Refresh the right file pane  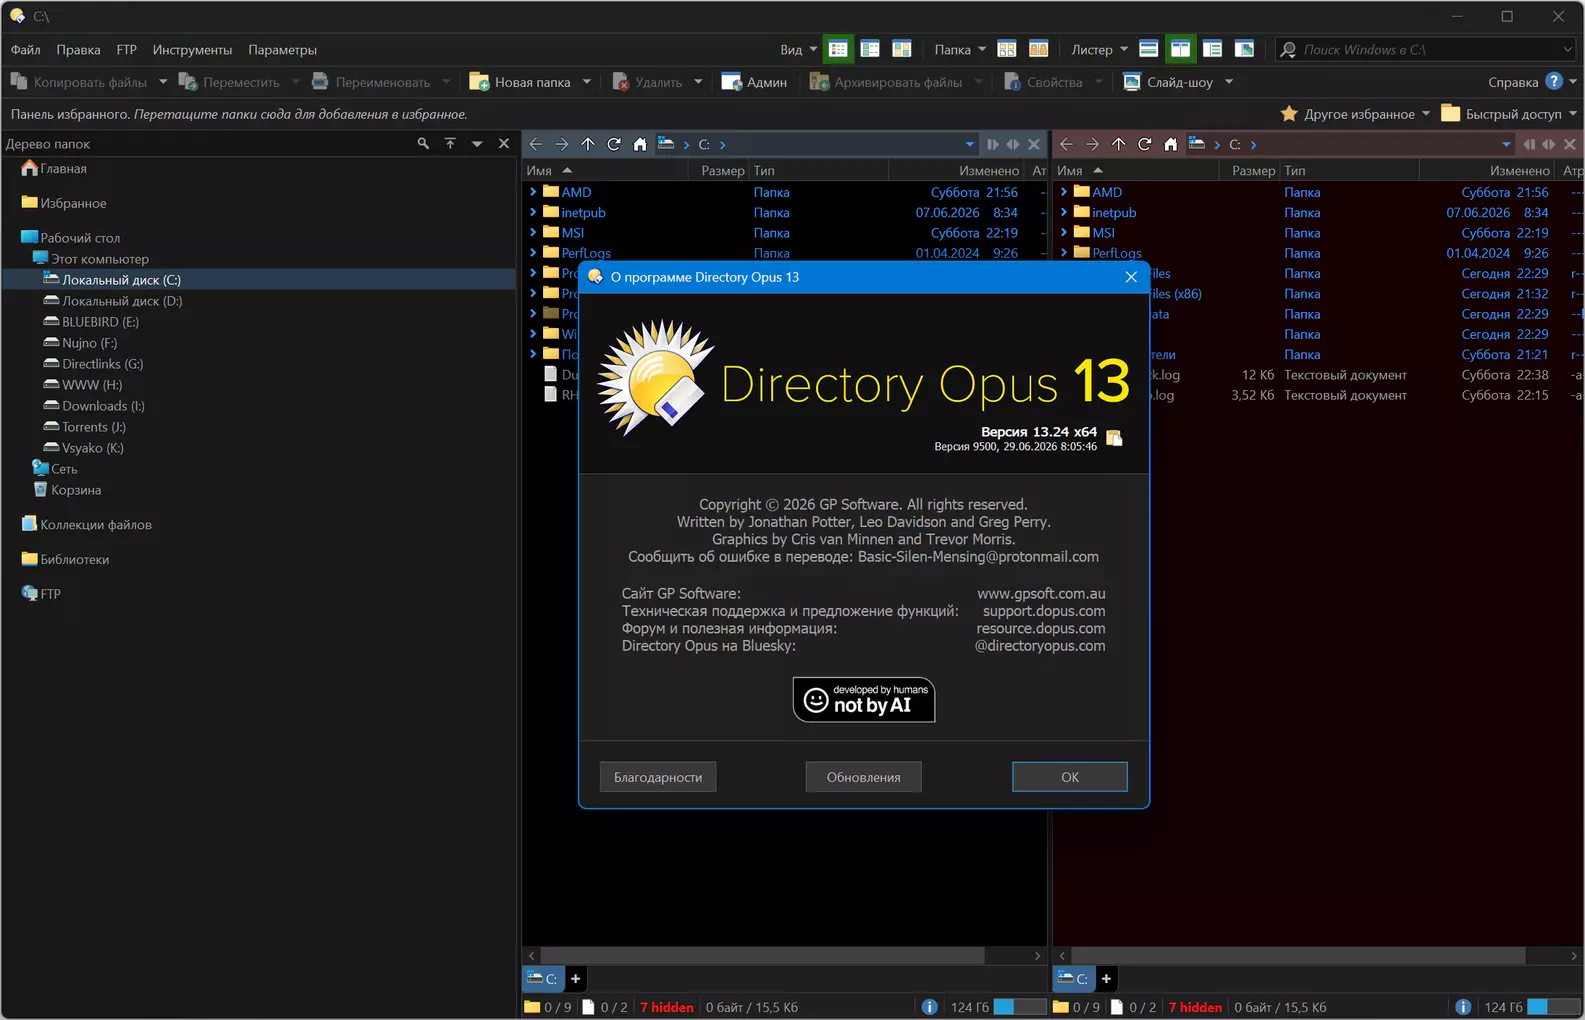1144,144
